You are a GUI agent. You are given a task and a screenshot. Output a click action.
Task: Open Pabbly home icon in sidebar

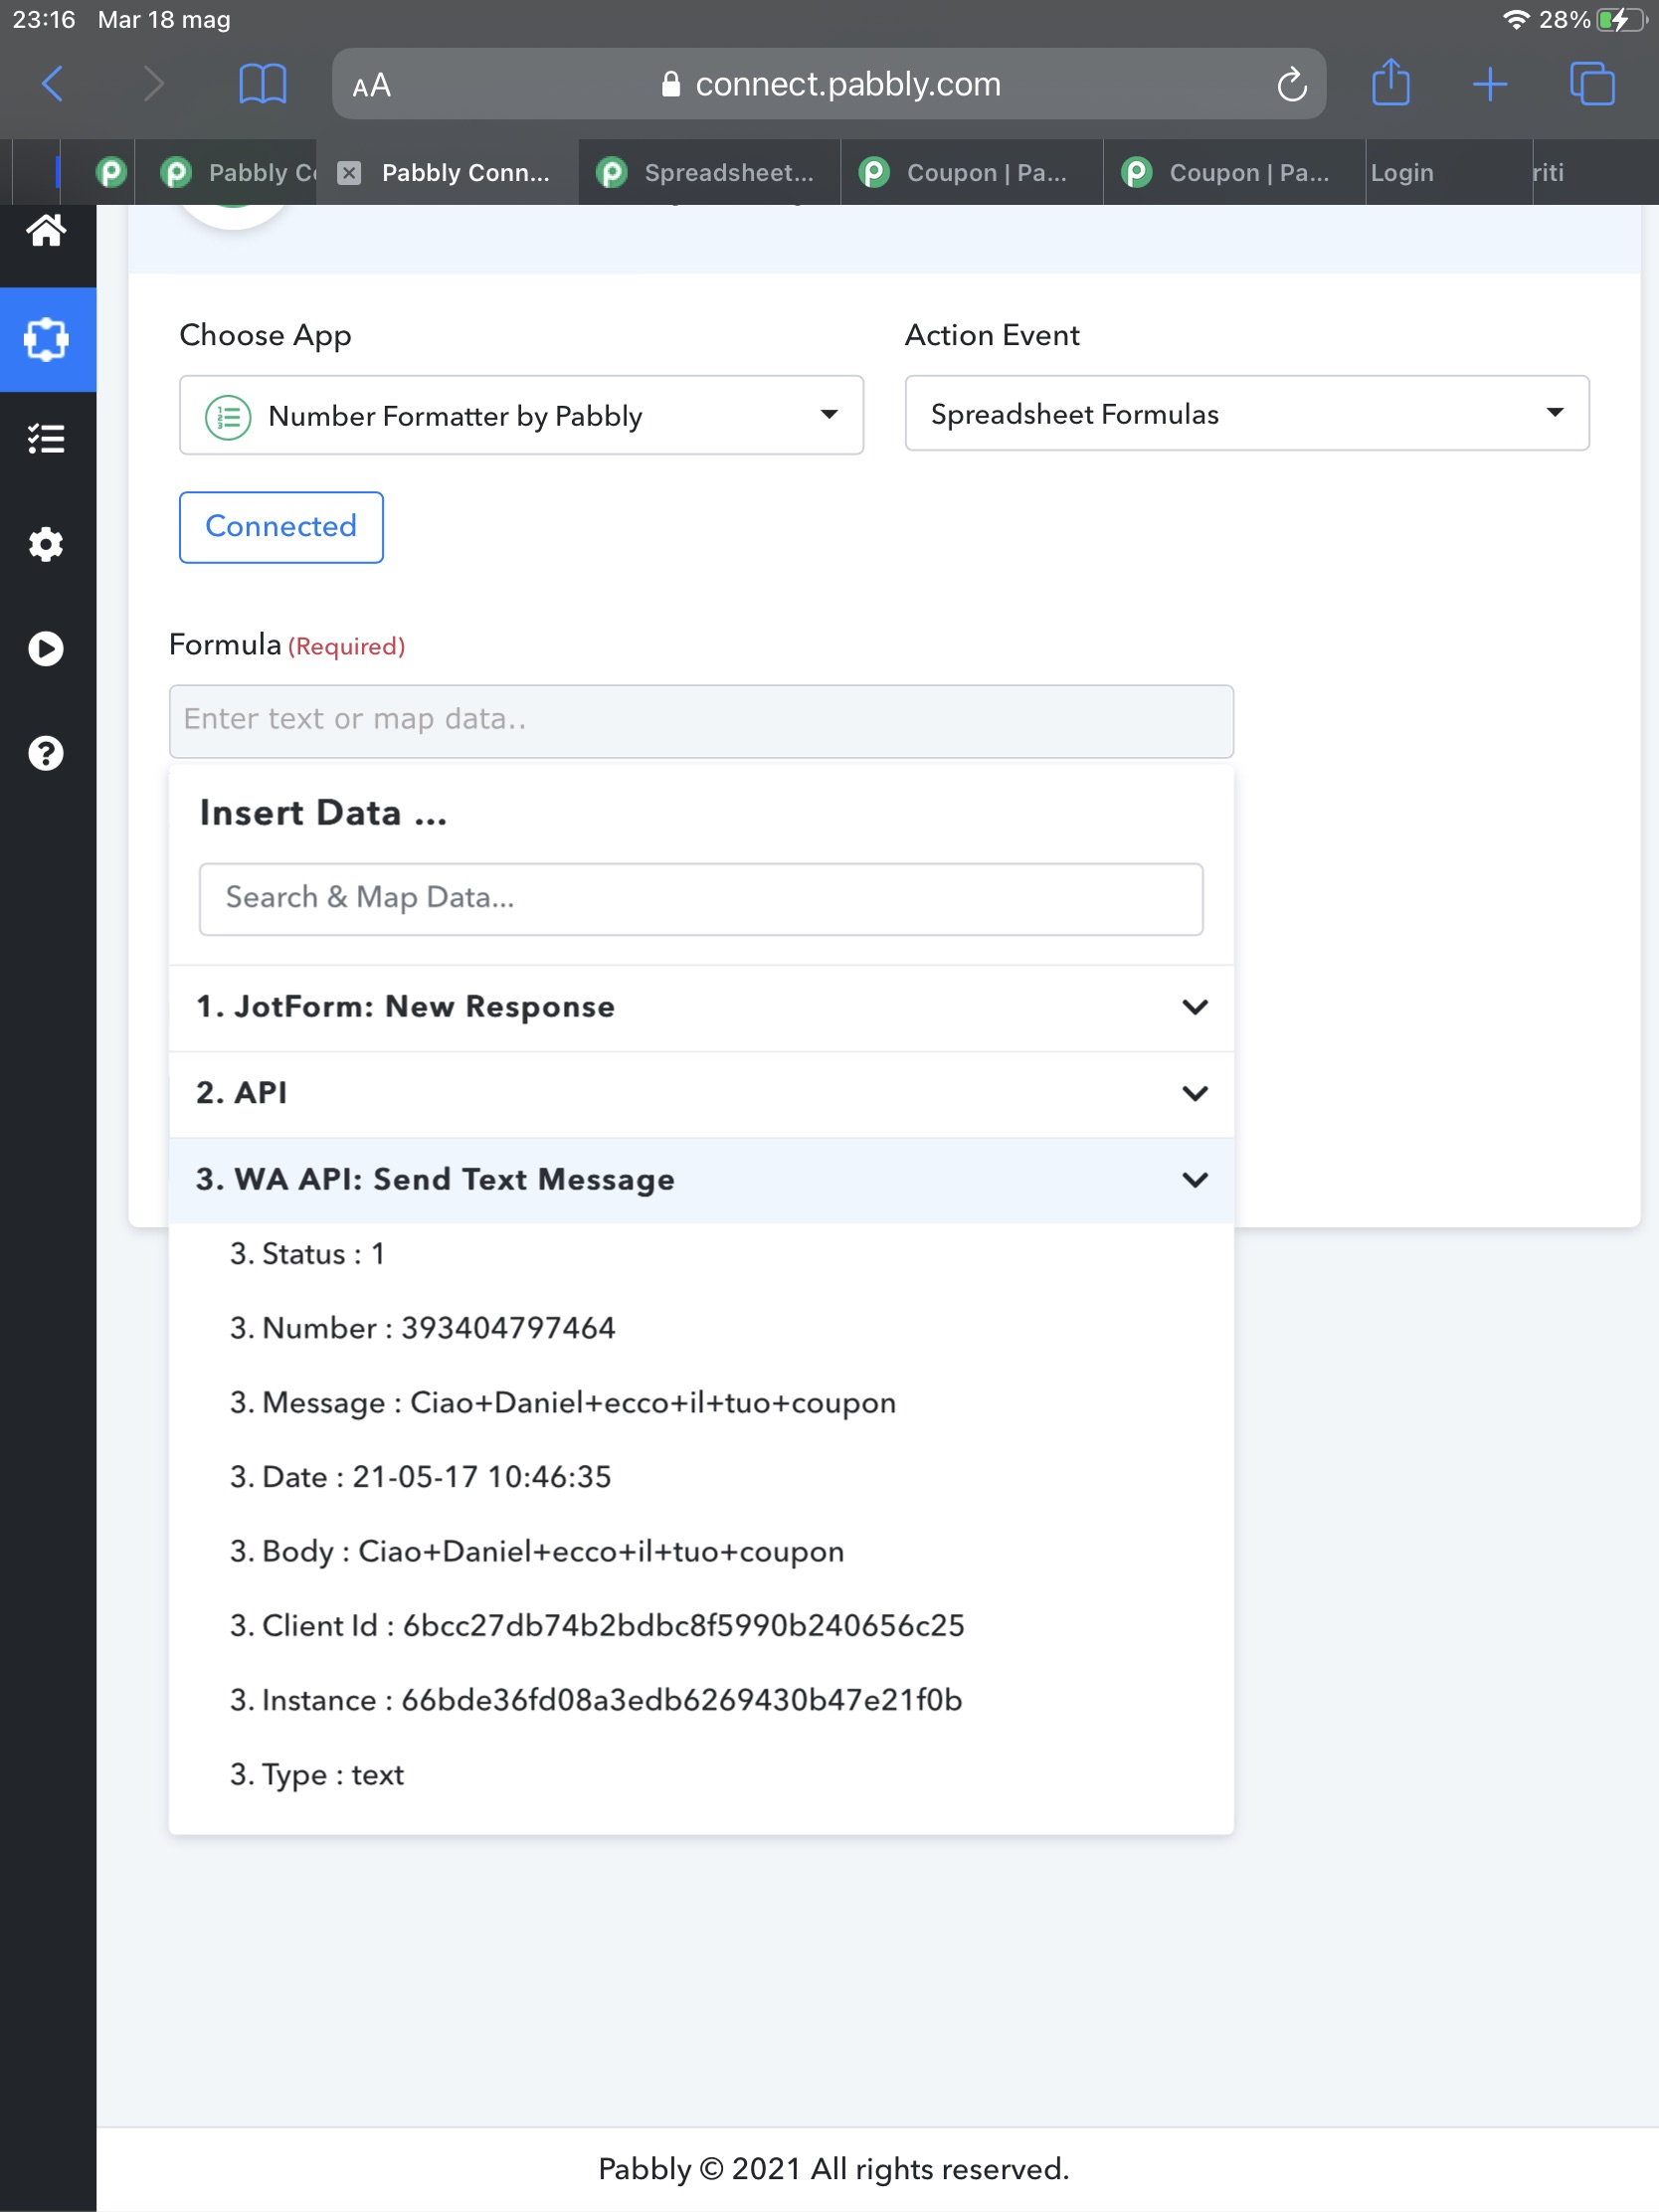pos(47,231)
